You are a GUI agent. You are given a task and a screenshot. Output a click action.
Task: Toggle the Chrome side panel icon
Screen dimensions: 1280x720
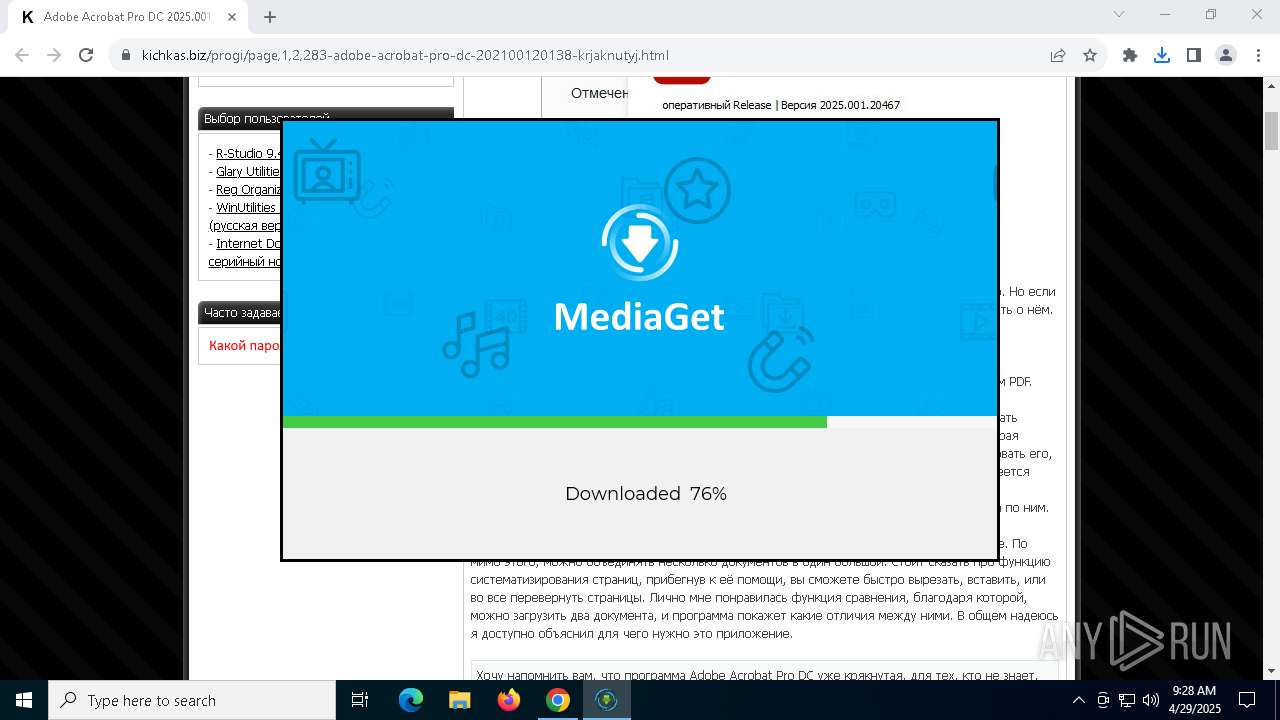pyautogui.click(x=1194, y=55)
